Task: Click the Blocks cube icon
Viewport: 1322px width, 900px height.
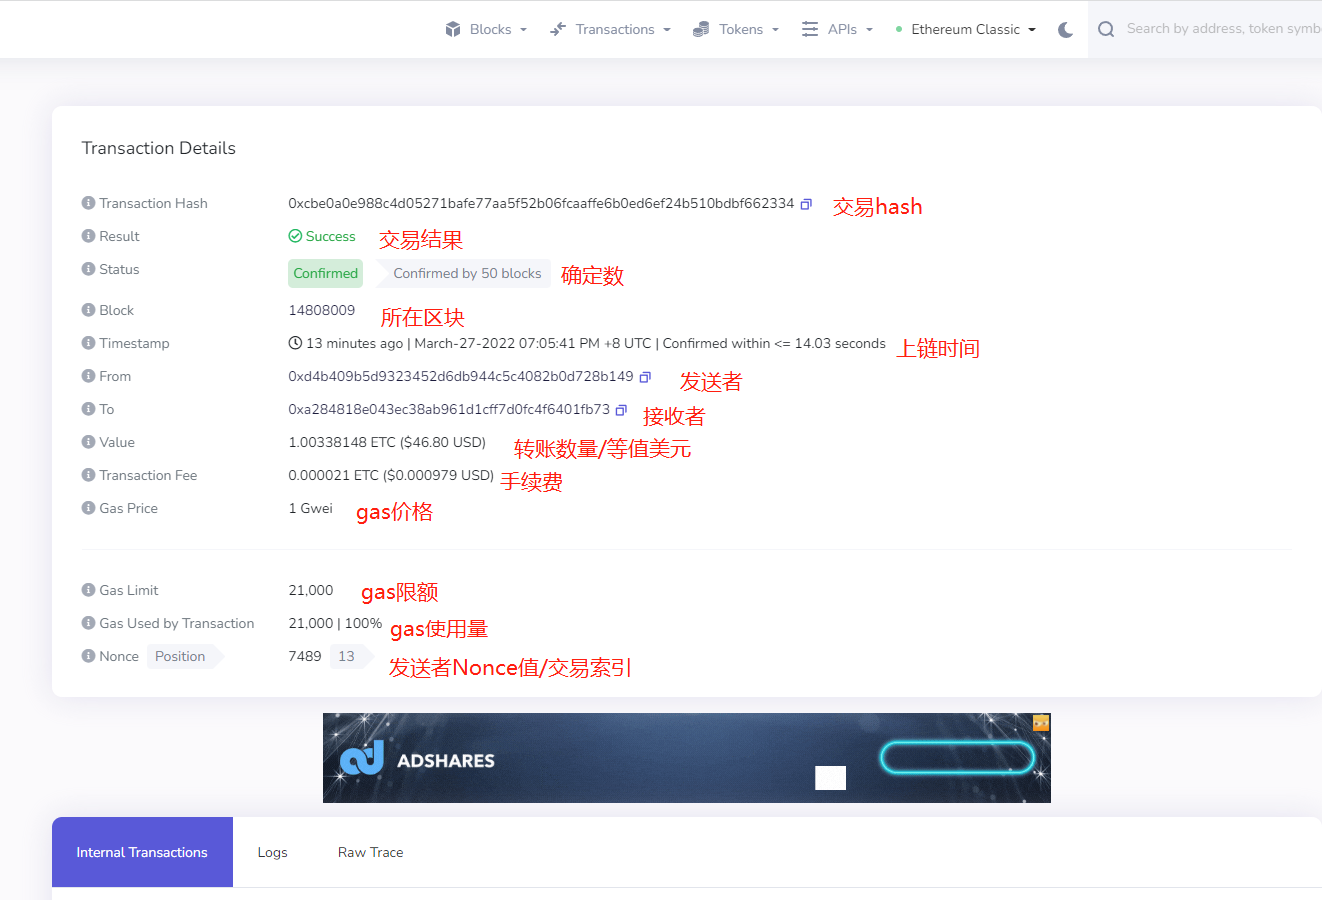Action: [x=452, y=29]
